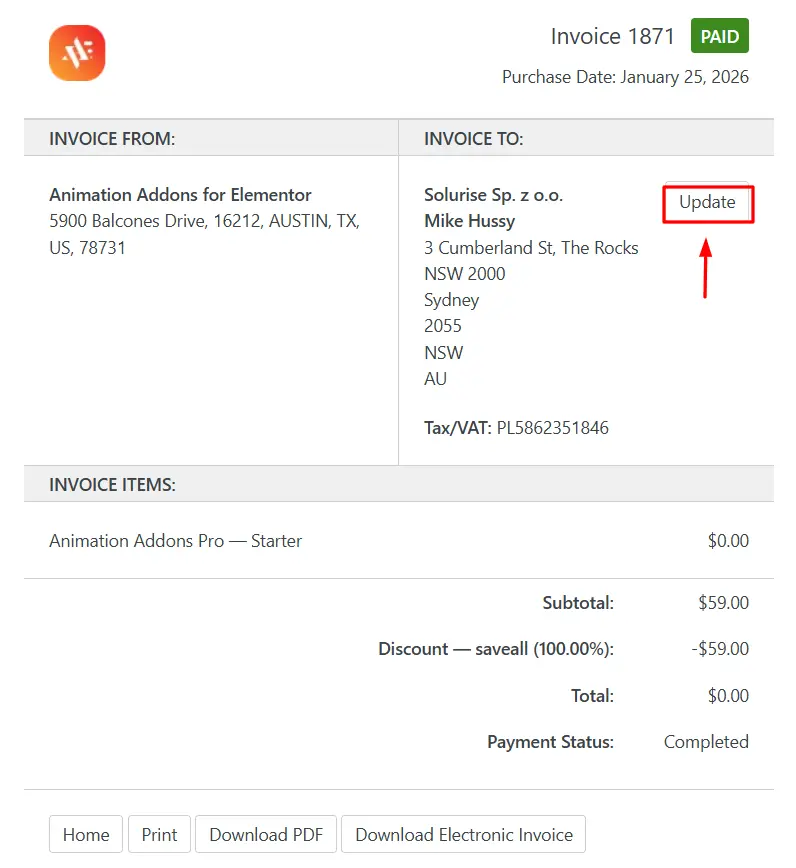Image resolution: width=796 pixels, height=868 pixels.
Task: Click the INVOICE ITEMS section header
Action: click(x=112, y=485)
